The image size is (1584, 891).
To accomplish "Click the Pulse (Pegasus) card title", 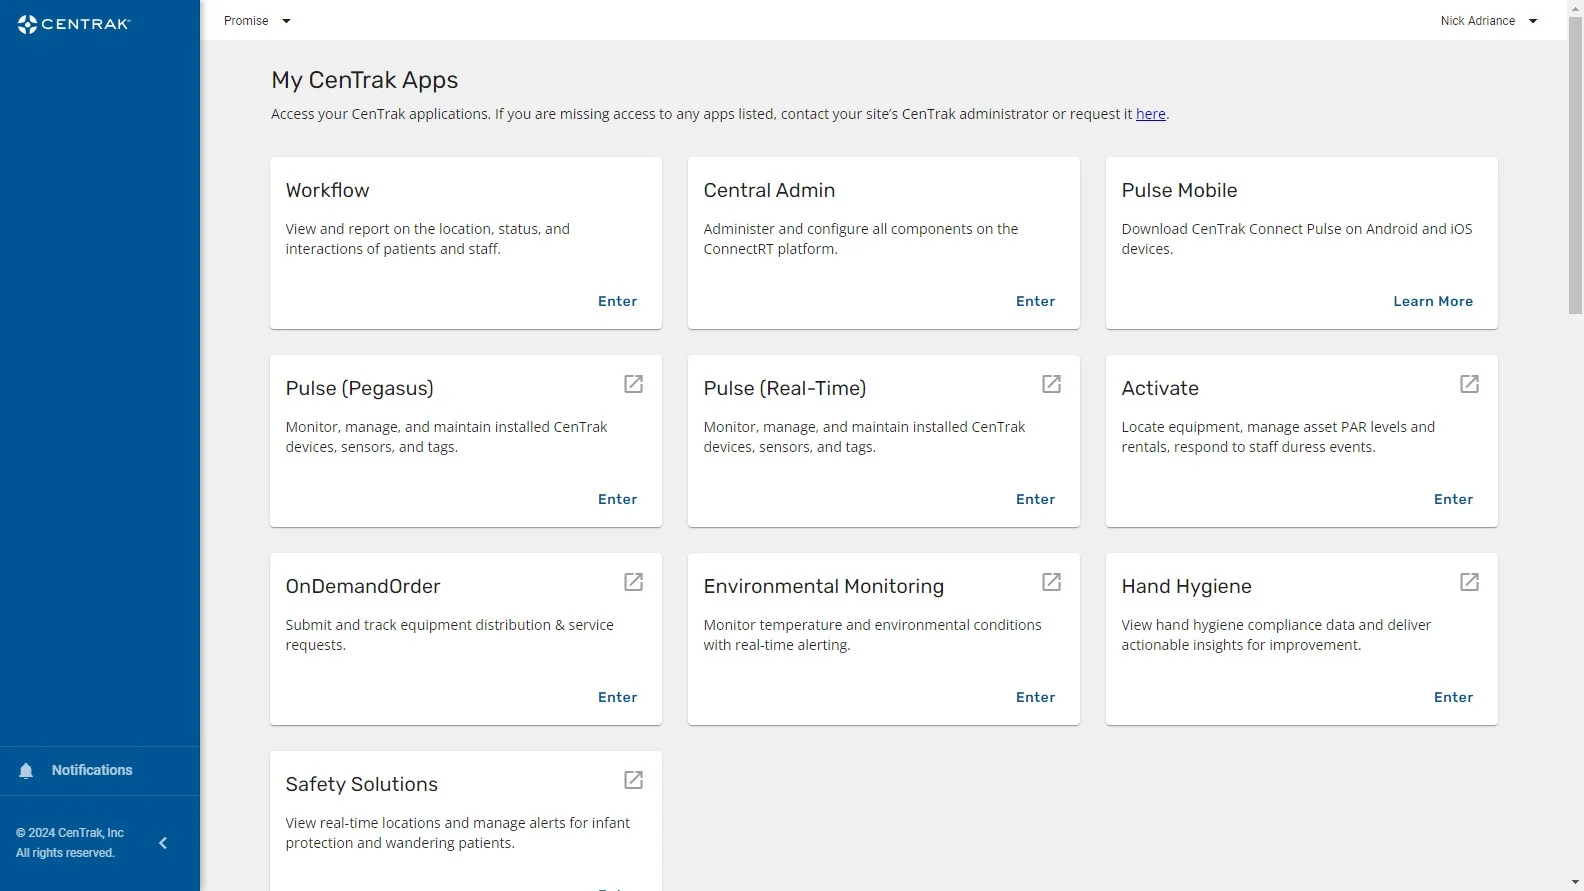I will [359, 388].
